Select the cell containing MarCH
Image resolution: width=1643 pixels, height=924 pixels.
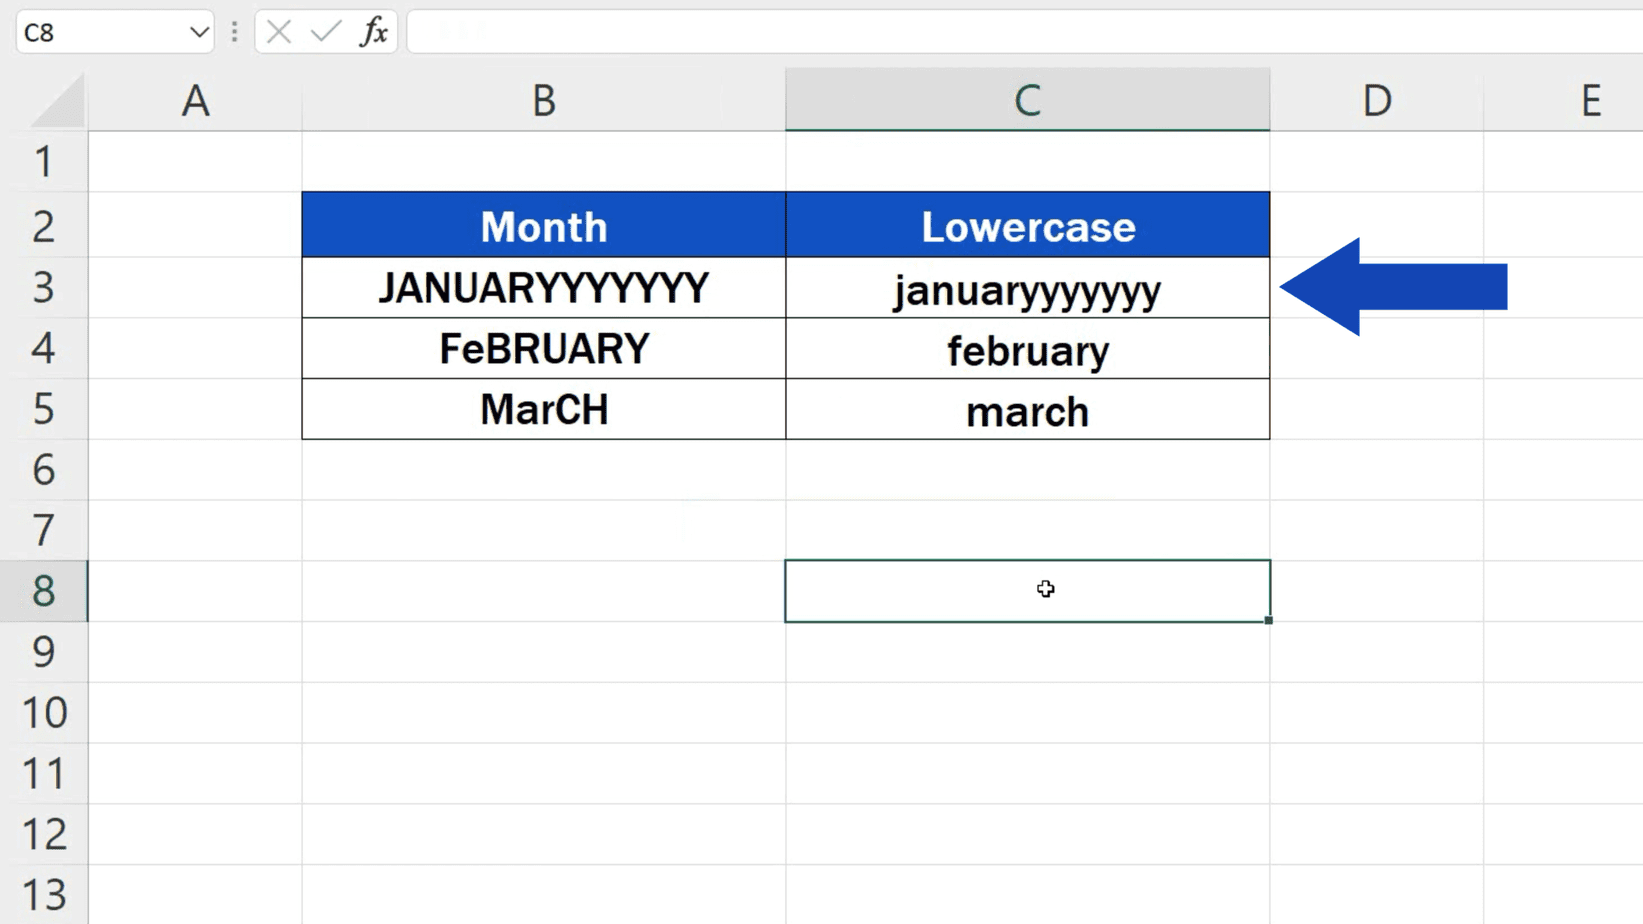click(543, 409)
